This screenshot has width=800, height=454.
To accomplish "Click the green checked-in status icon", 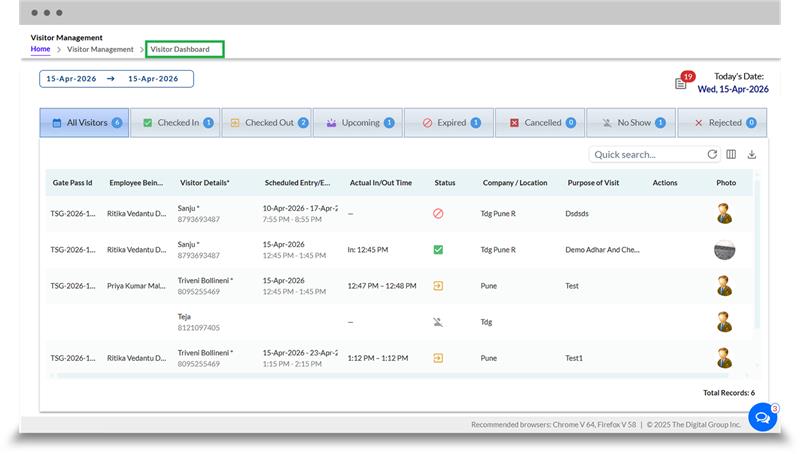I will tap(438, 249).
